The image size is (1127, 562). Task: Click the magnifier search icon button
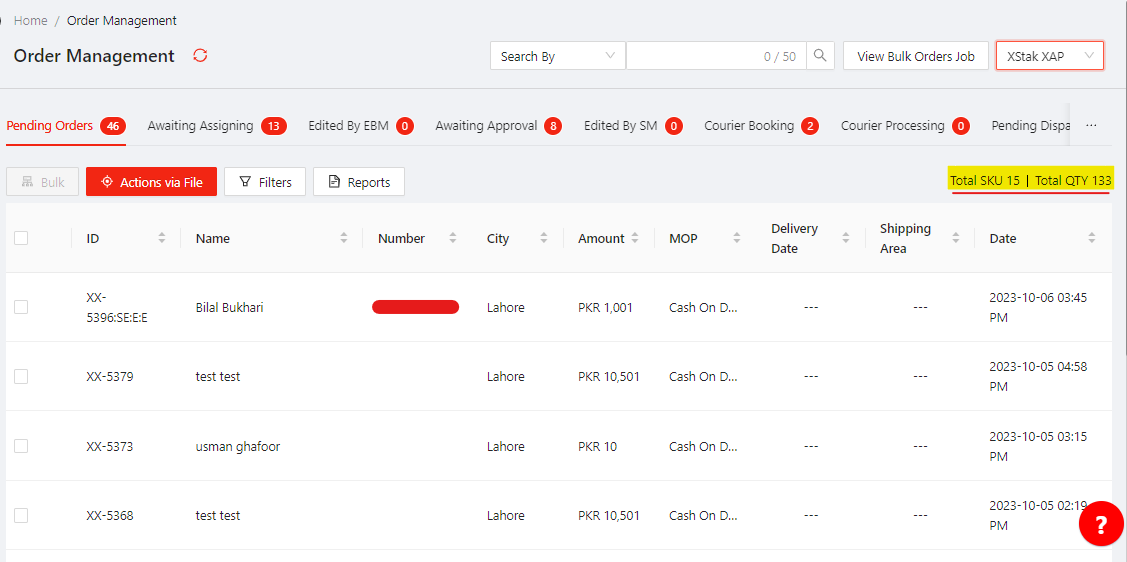tap(820, 56)
